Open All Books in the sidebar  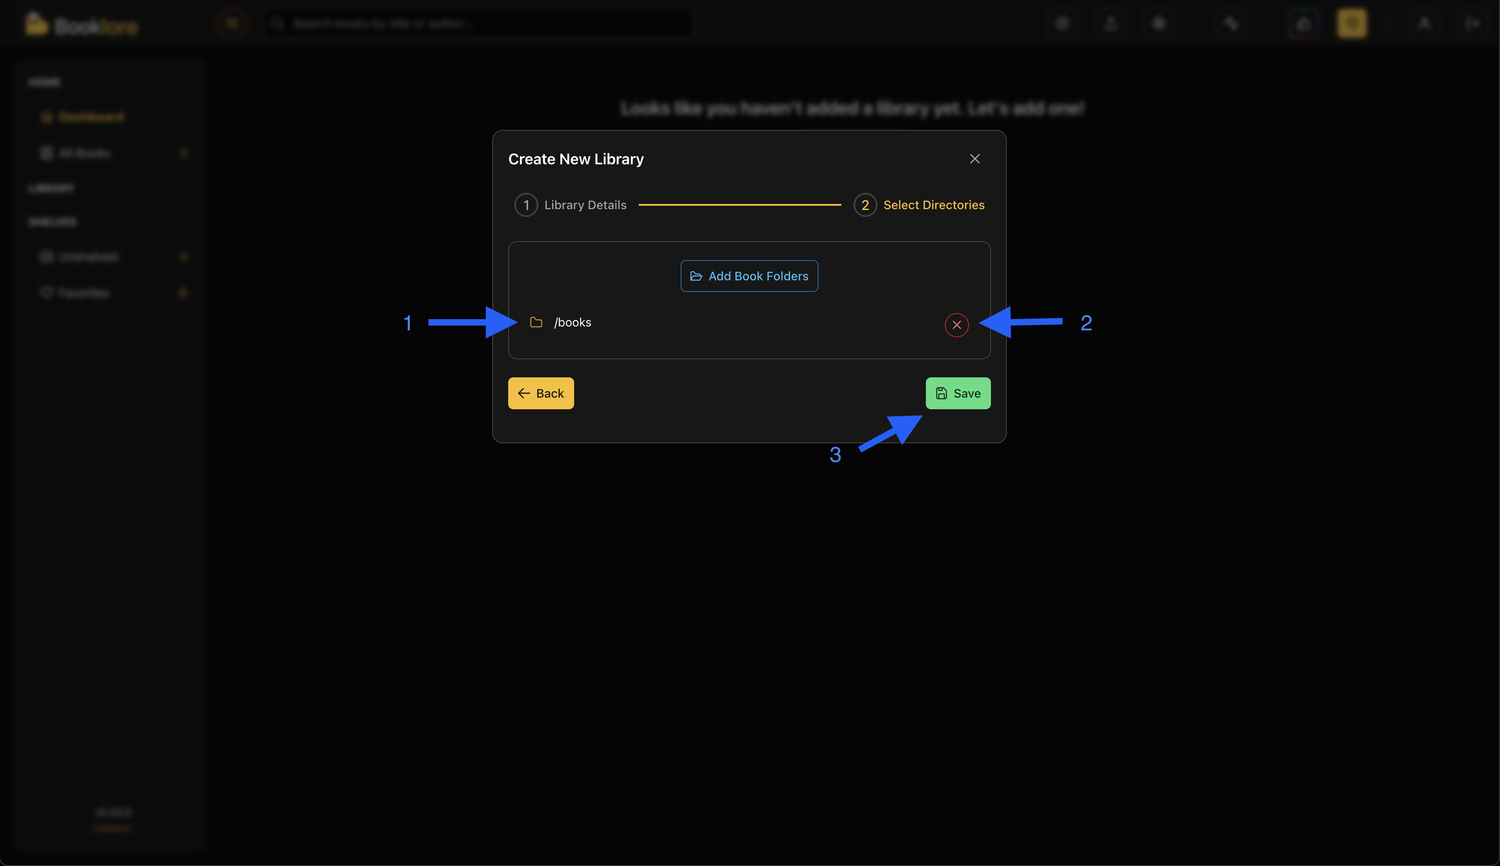84,153
